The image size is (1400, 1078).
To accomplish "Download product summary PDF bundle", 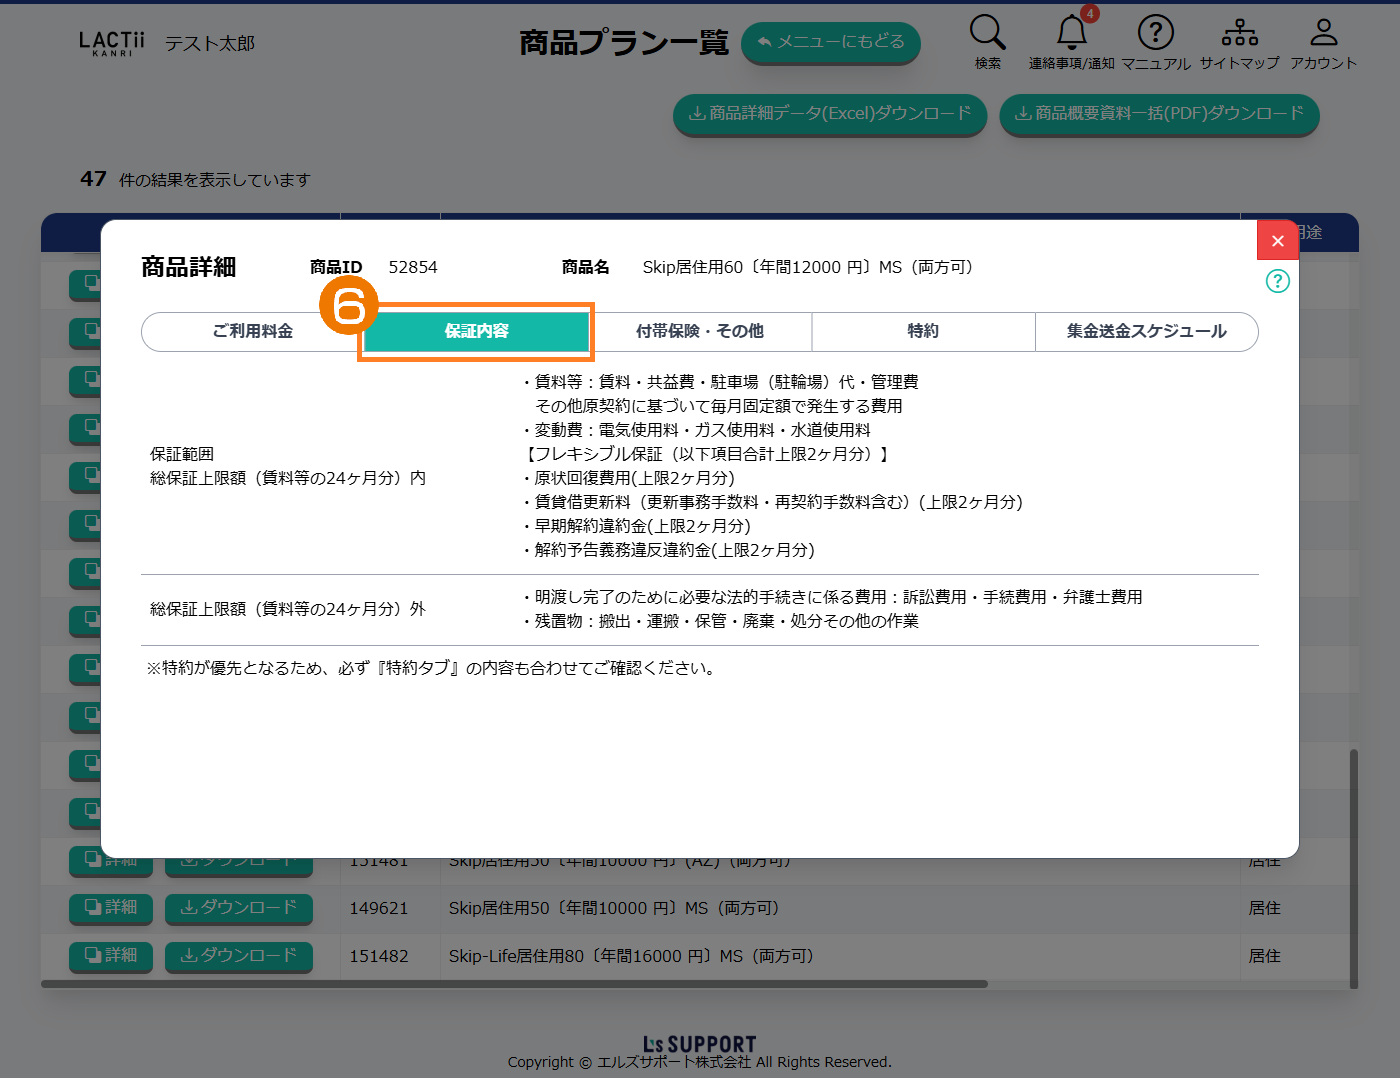I will coord(1159,114).
